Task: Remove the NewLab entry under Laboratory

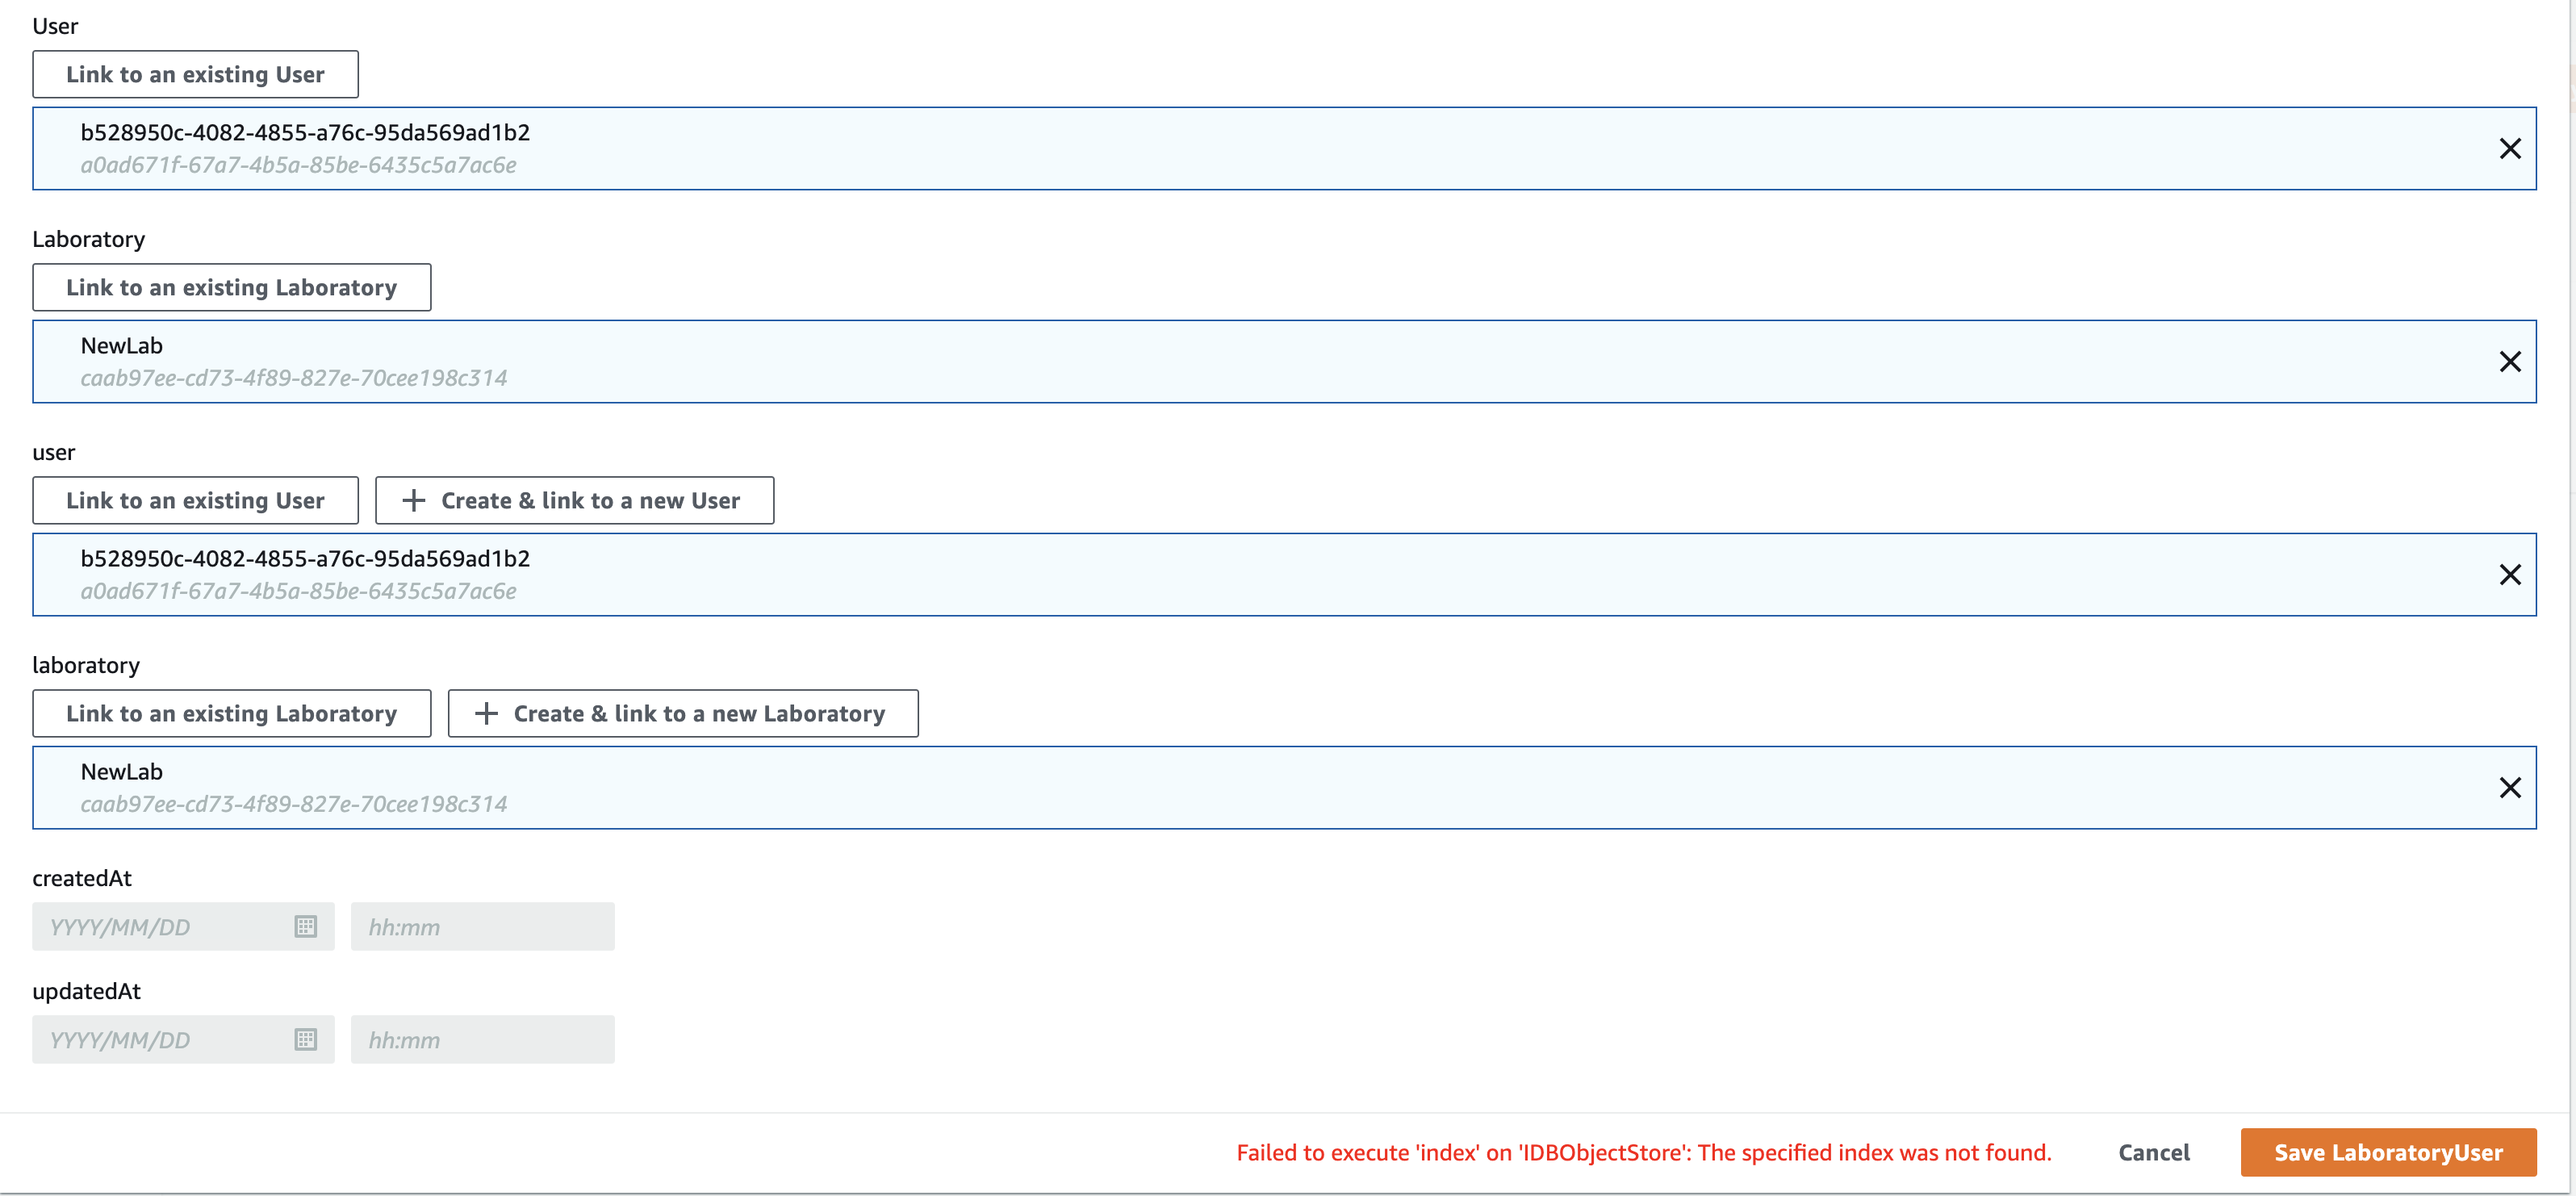Action: [x=2511, y=361]
